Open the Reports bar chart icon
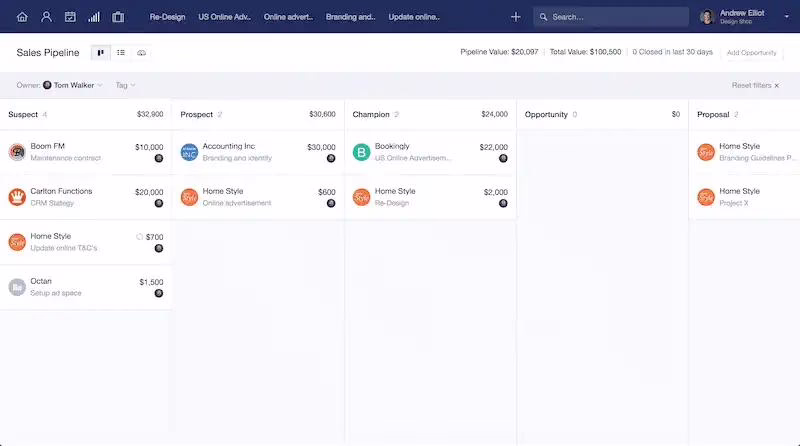This screenshot has width=800, height=446. 94,17
